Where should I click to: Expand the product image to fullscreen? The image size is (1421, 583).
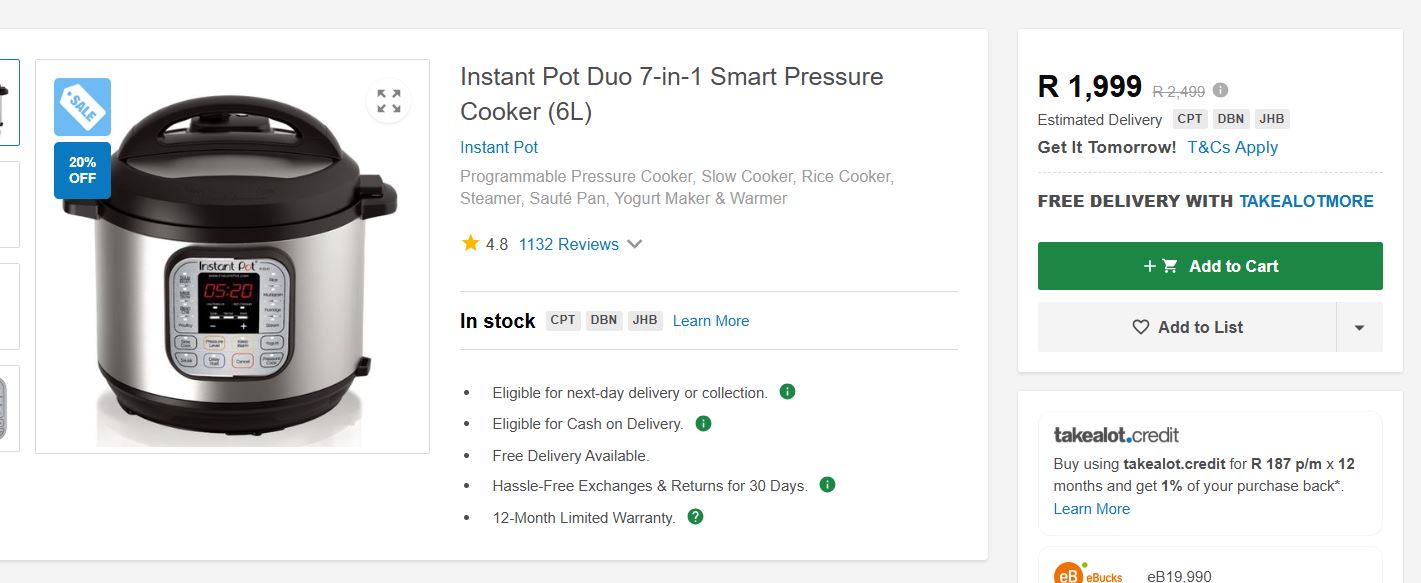click(388, 100)
